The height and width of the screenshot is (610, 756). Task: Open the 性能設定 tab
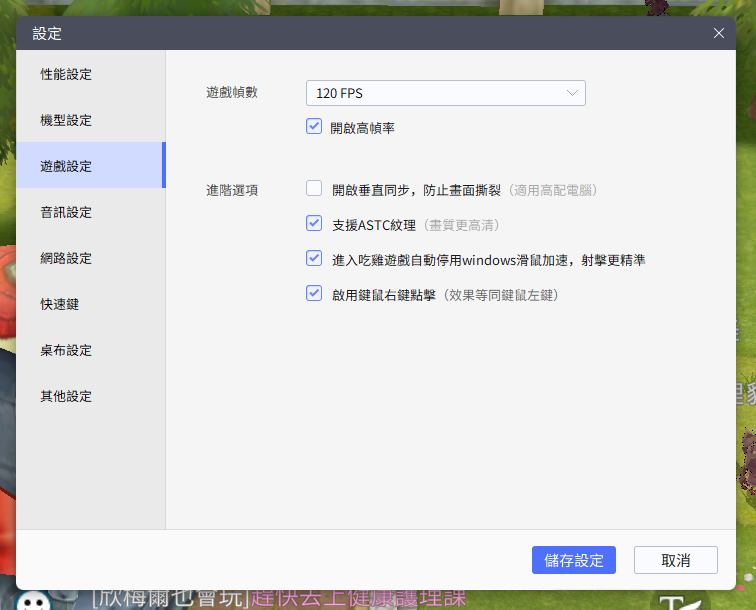point(91,74)
